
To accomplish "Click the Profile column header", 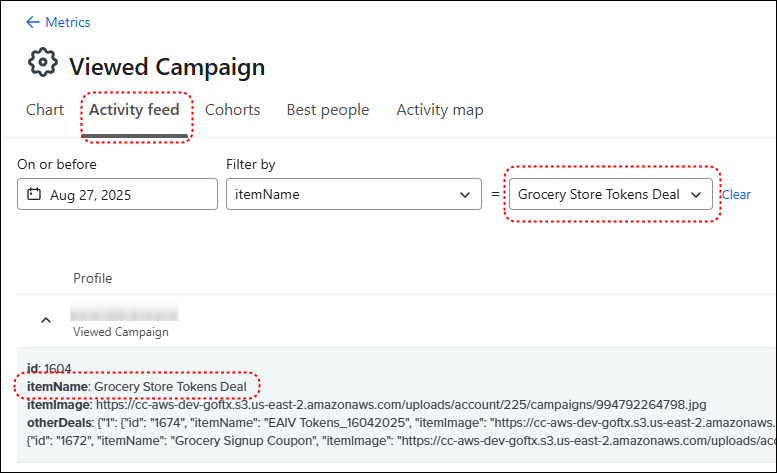I will (92, 278).
